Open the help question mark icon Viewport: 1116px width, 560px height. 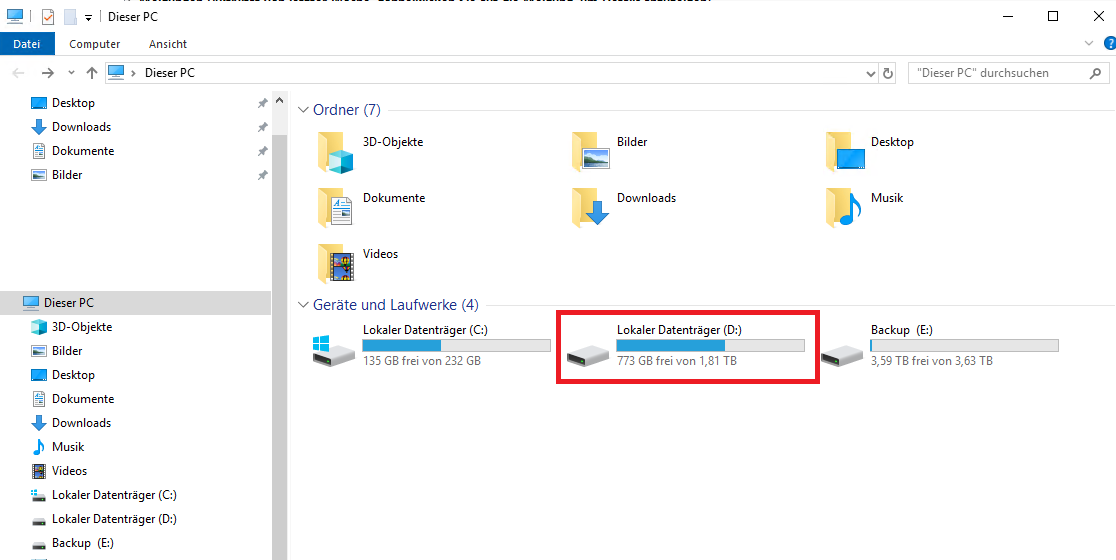click(1109, 44)
